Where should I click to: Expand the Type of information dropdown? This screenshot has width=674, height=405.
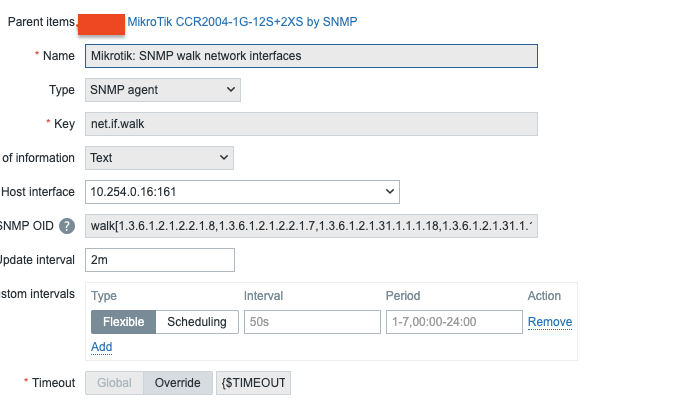click(x=159, y=158)
